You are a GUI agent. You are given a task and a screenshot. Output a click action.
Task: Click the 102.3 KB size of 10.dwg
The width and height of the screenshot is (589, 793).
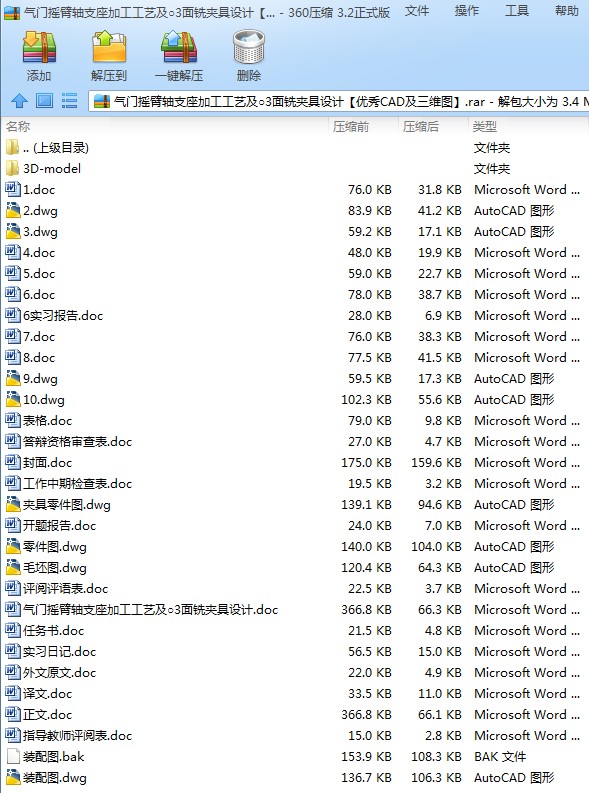tap(366, 400)
